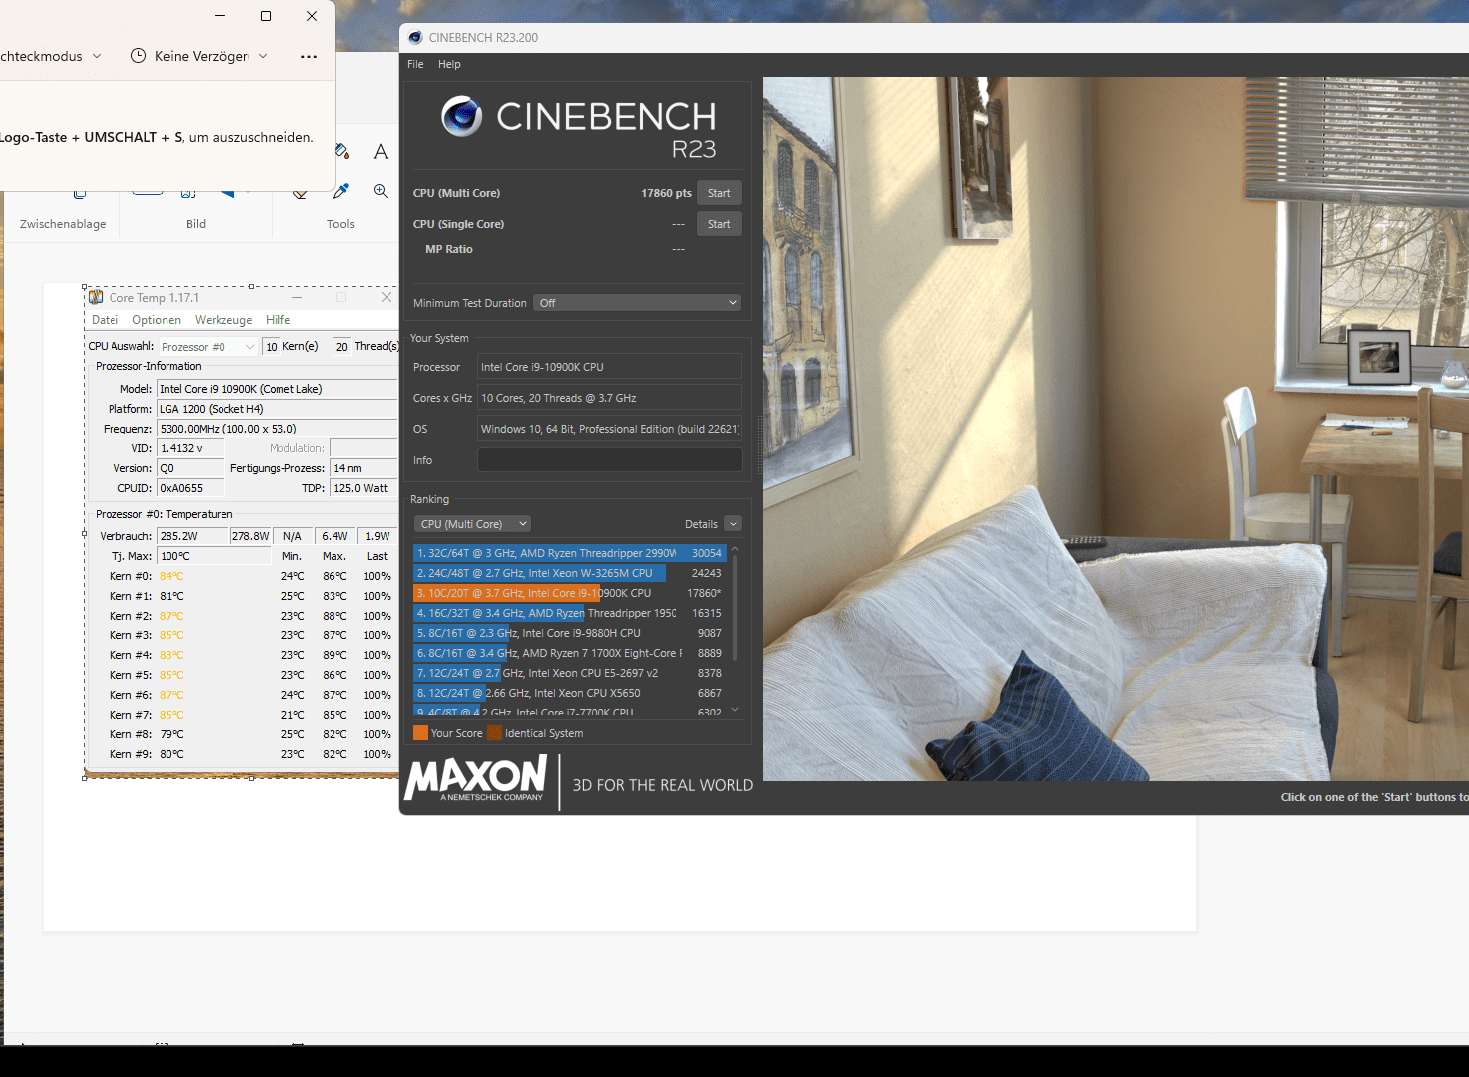Image resolution: width=1469 pixels, height=1077 pixels.
Task: Click the TDP field showing 125.0 Watt
Action: point(364,488)
